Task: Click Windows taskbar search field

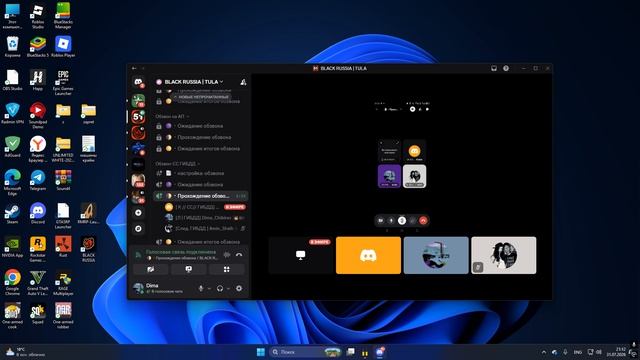Action: [x=305, y=352]
